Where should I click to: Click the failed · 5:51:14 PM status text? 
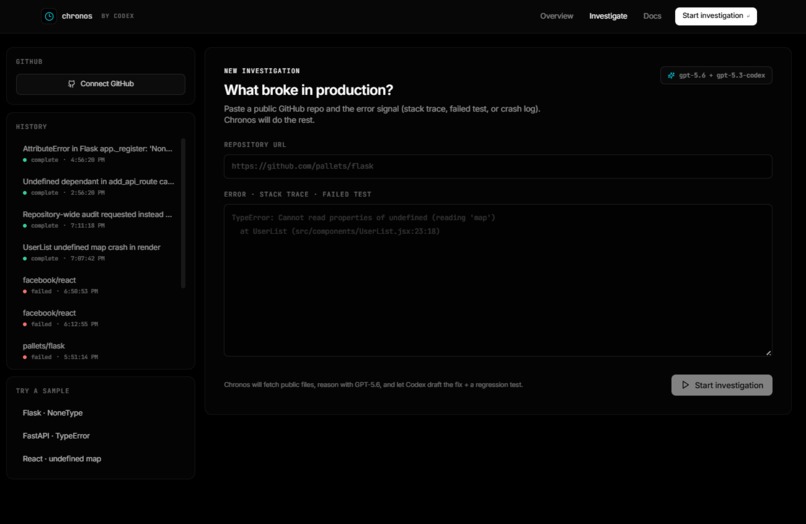[64, 357]
